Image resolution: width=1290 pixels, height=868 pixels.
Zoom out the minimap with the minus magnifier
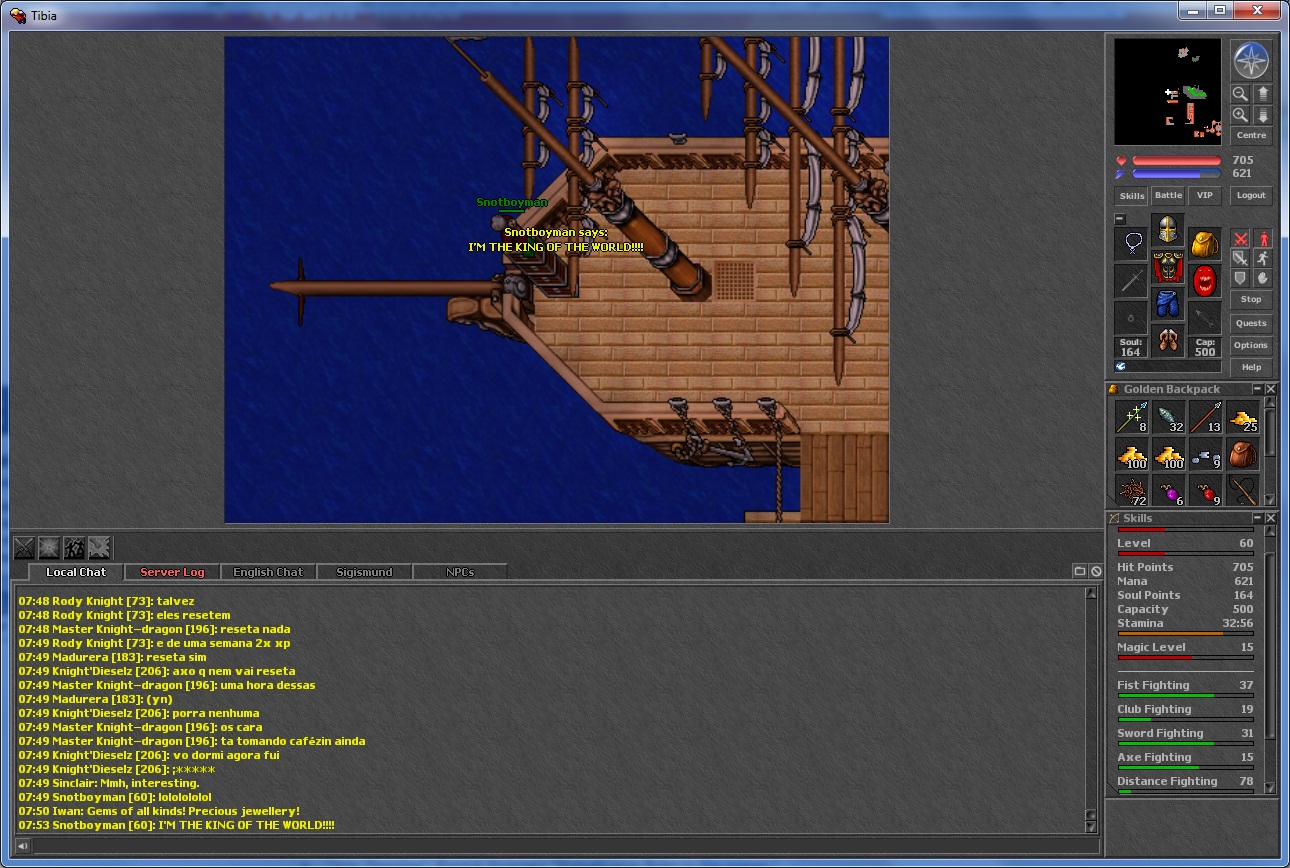pyautogui.click(x=1240, y=94)
